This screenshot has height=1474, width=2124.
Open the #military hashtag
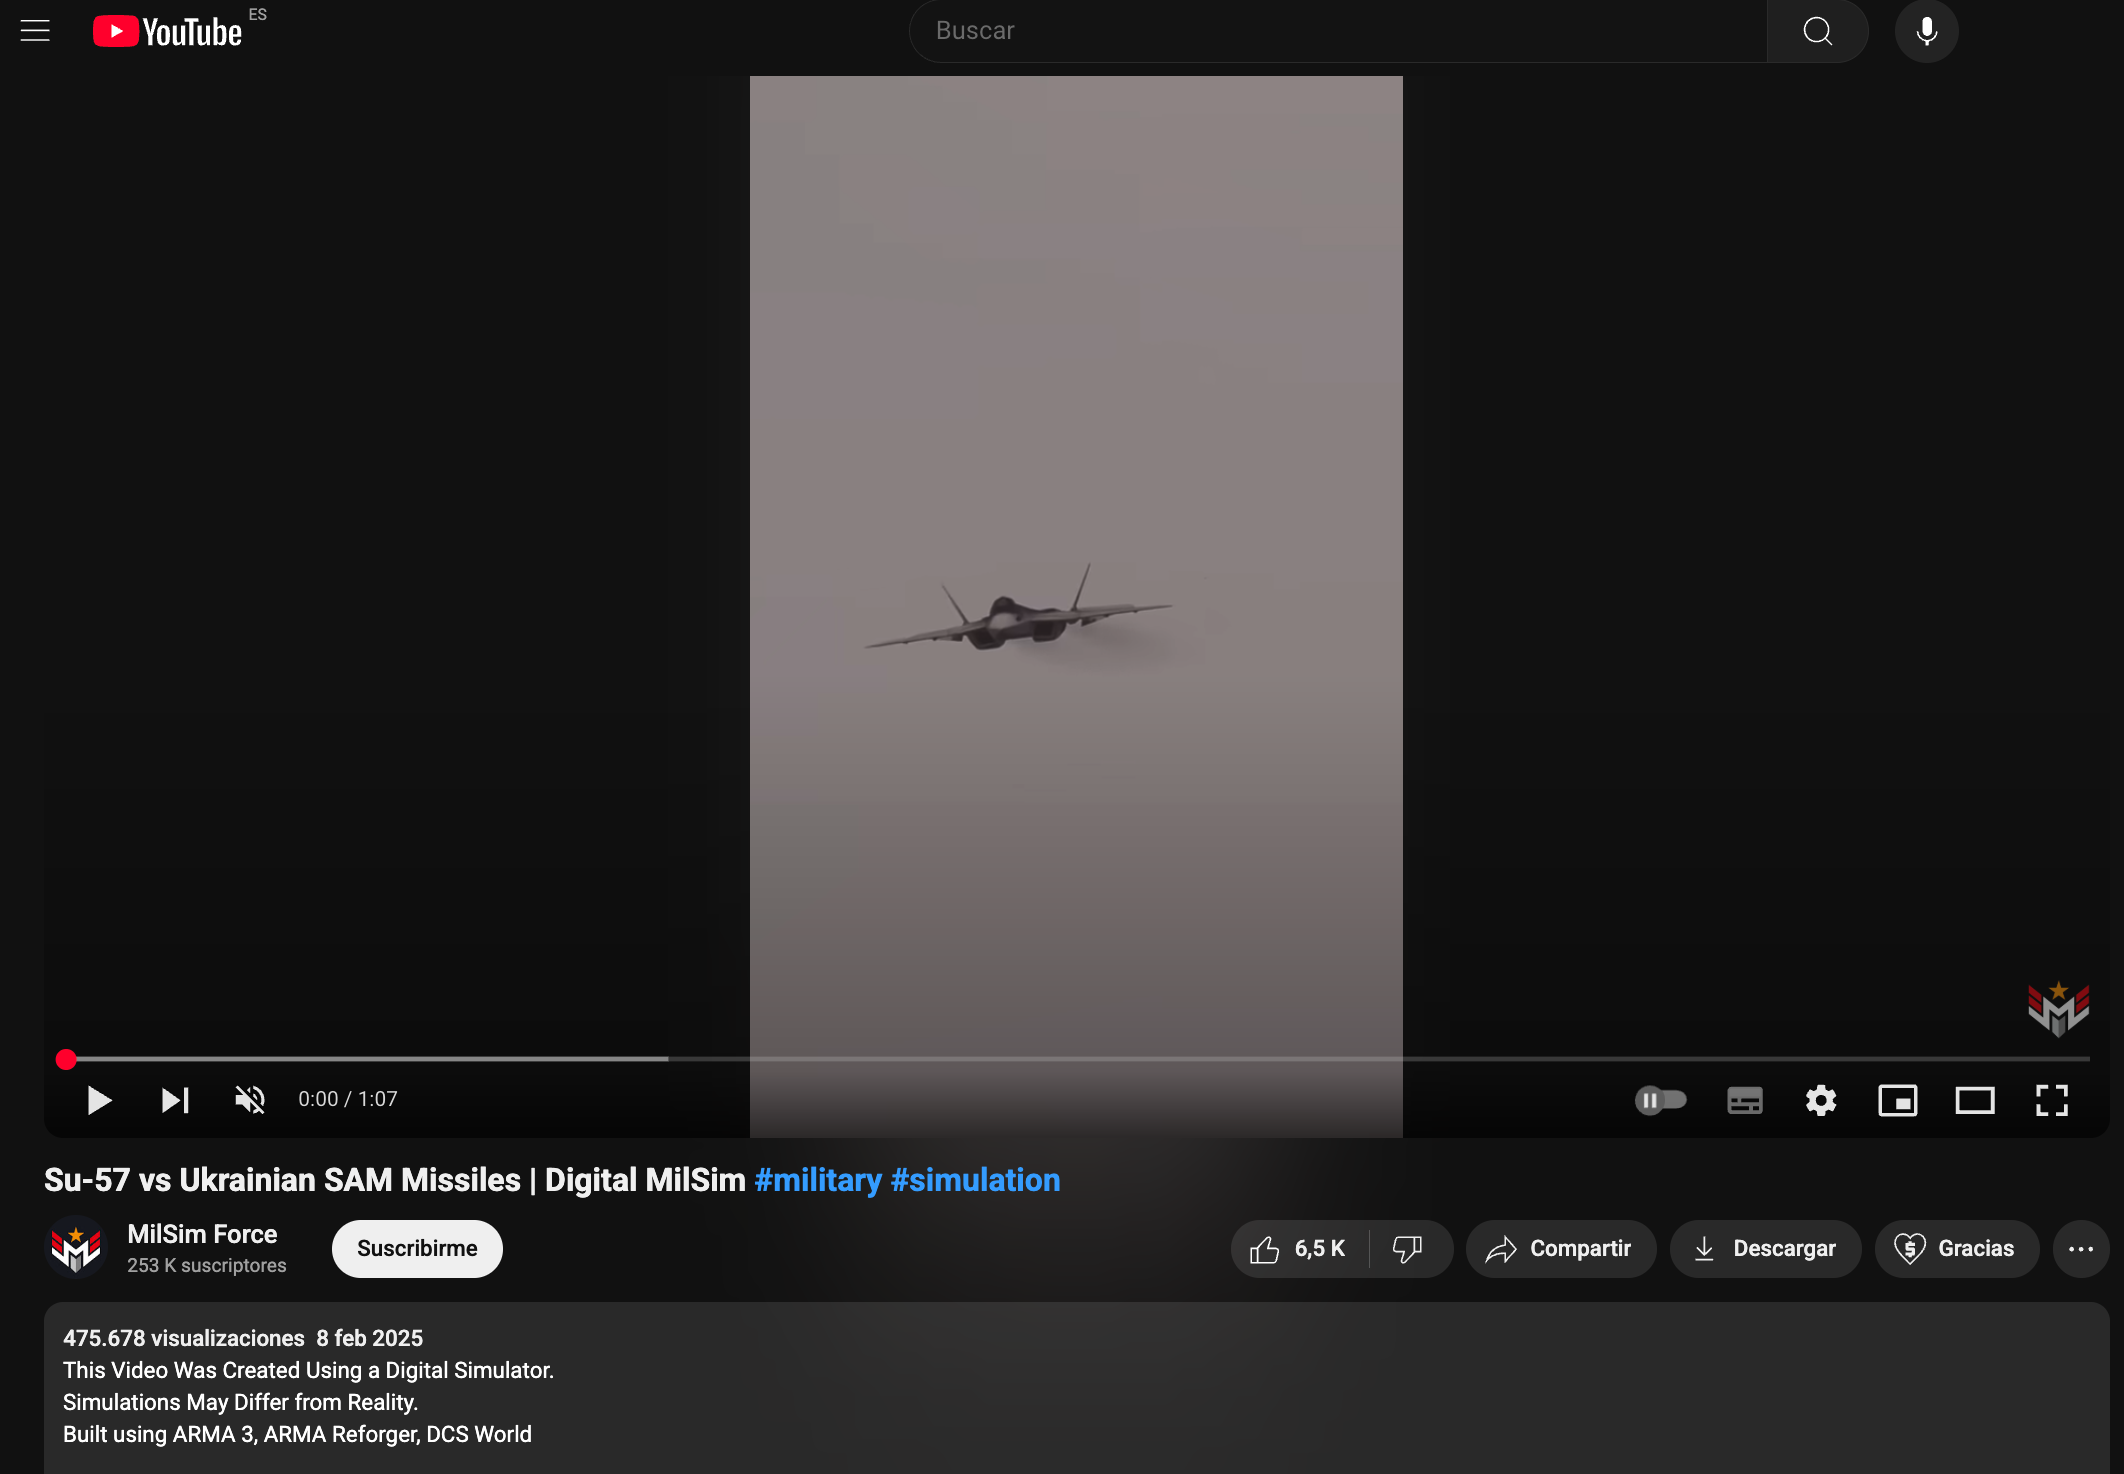(x=818, y=1180)
